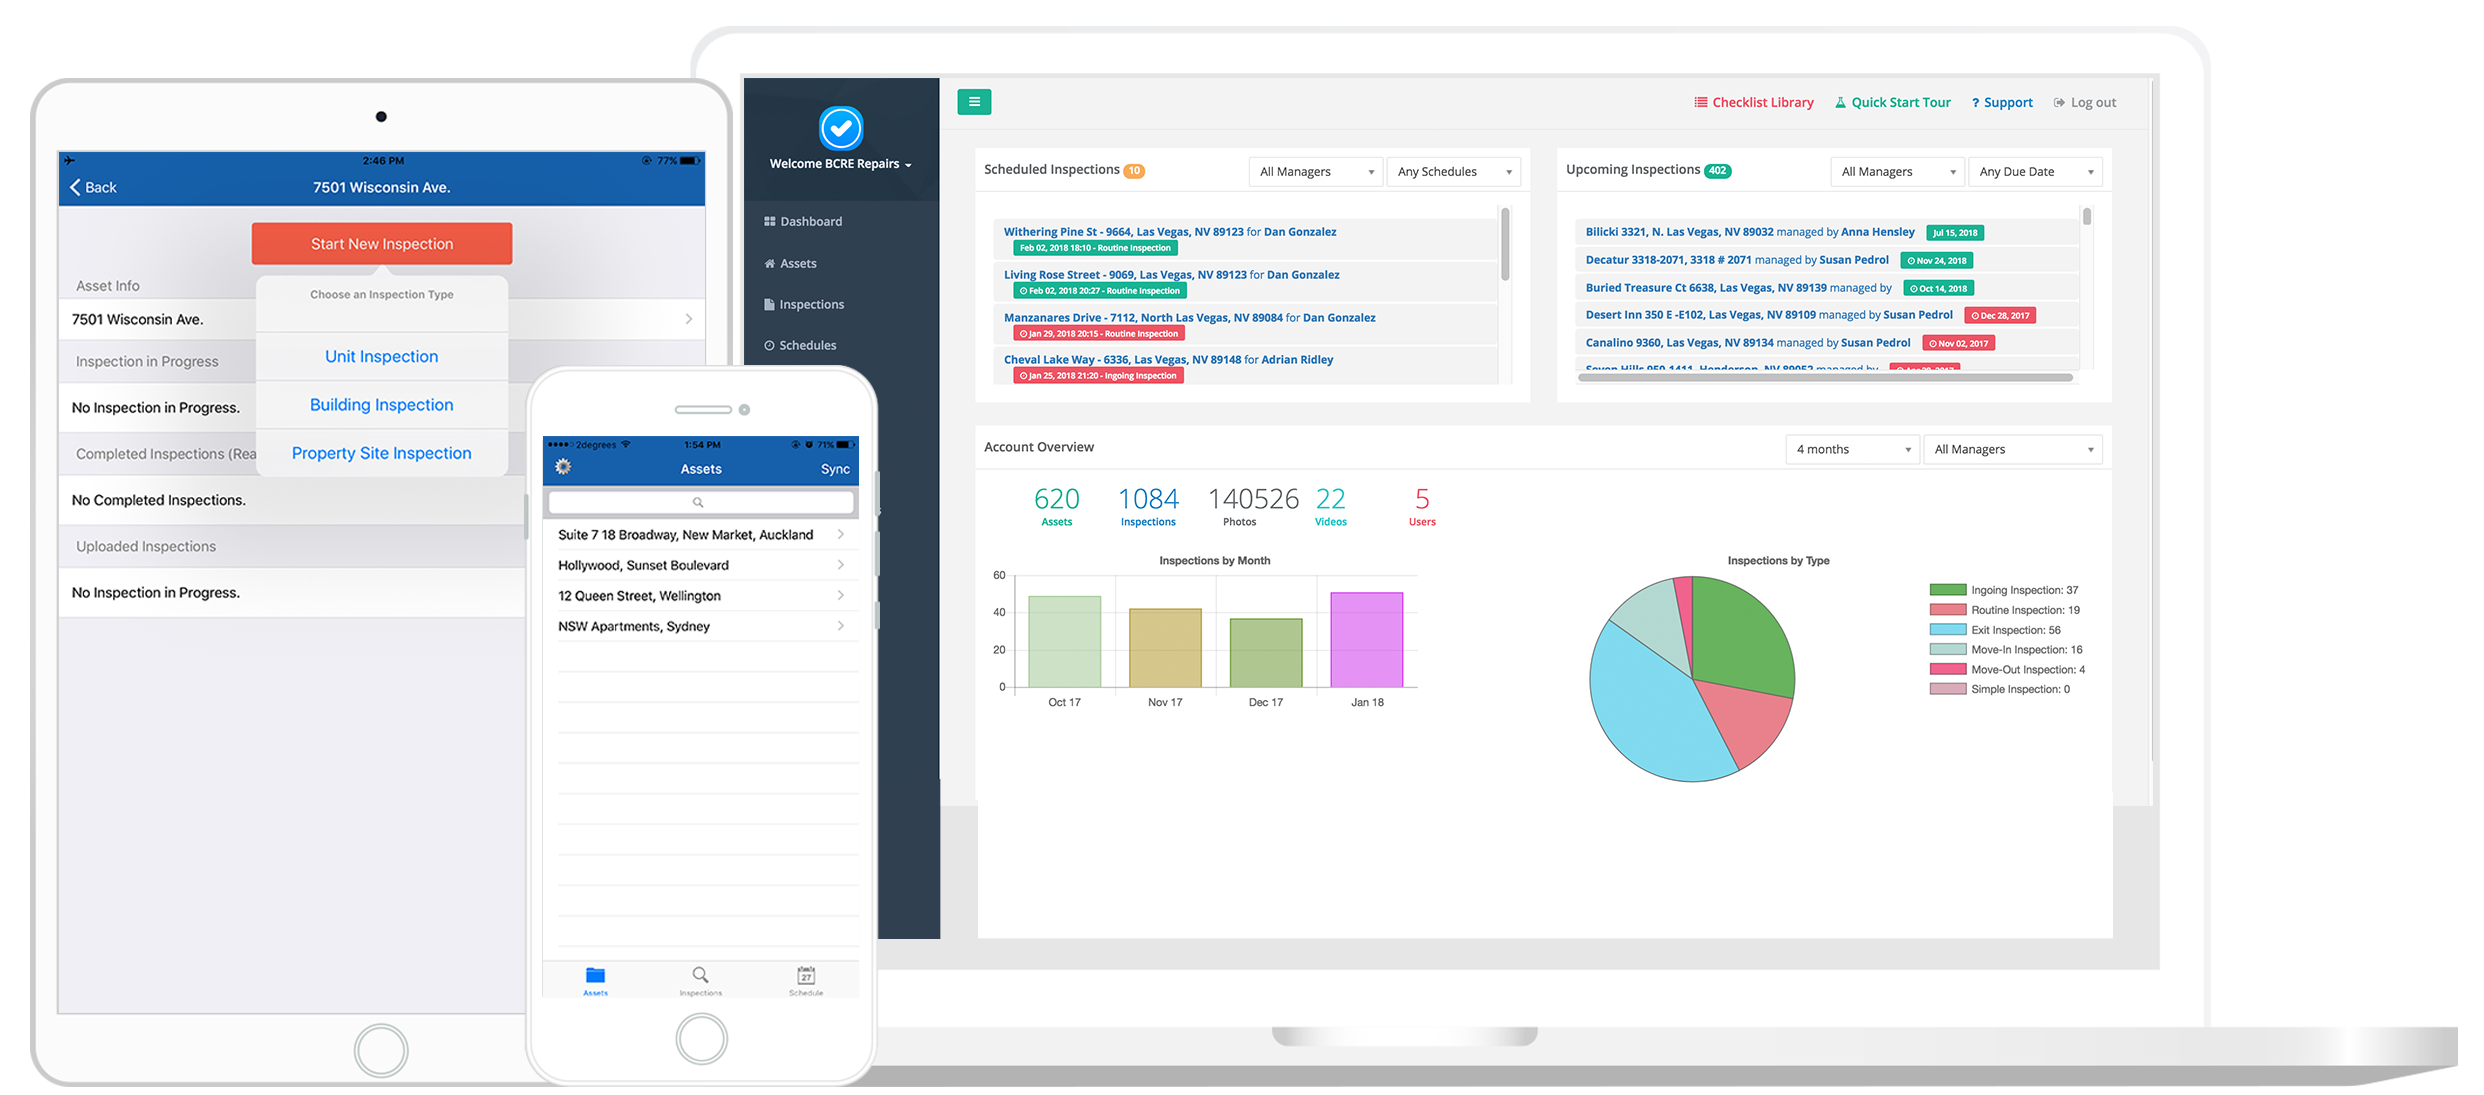Expand the Suite 7 18 Broadway row chevron
The image size is (2484, 1095).
point(843,534)
